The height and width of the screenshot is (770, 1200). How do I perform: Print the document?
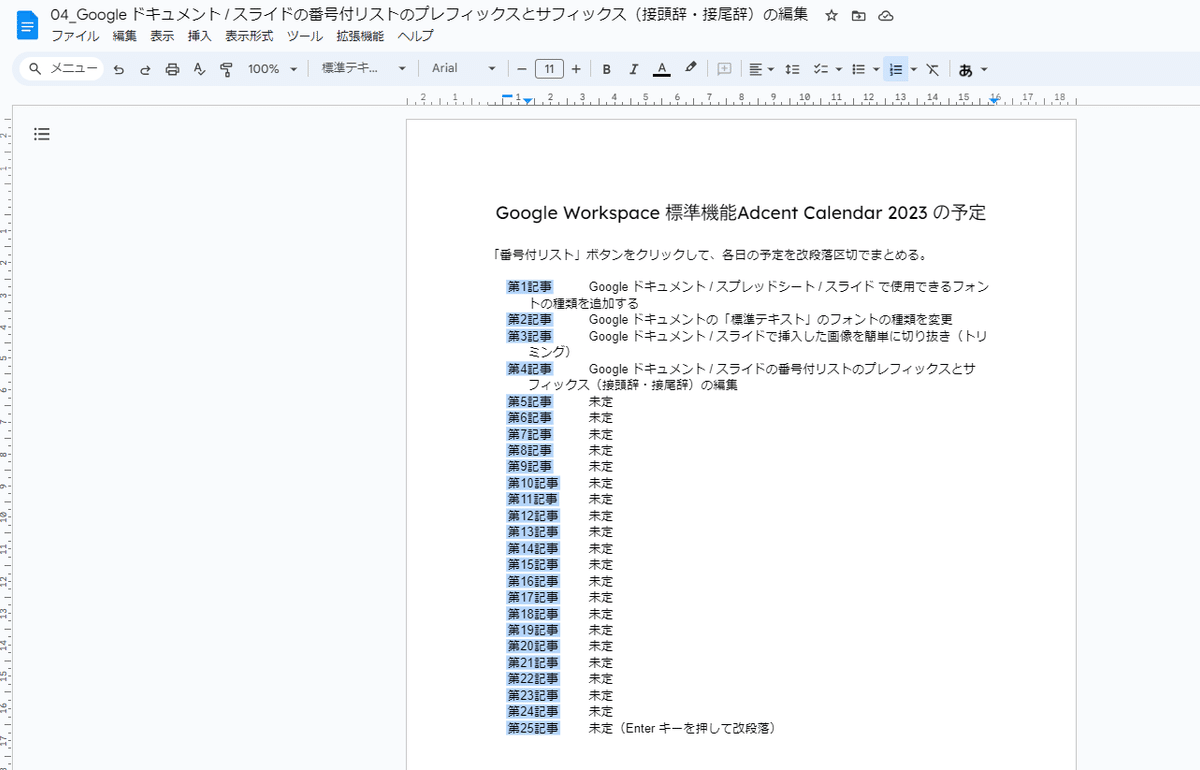click(x=172, y=69)
